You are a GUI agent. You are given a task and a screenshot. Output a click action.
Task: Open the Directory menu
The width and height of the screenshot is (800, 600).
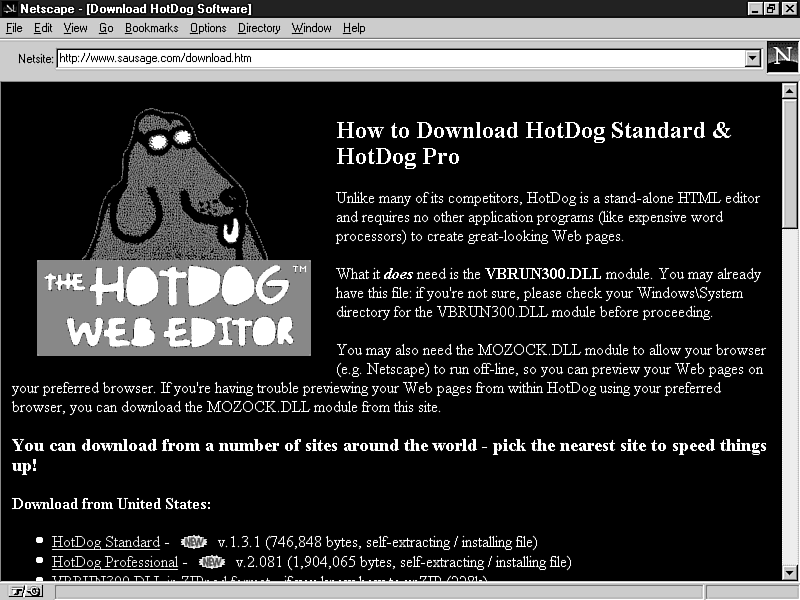click(259, 28)
